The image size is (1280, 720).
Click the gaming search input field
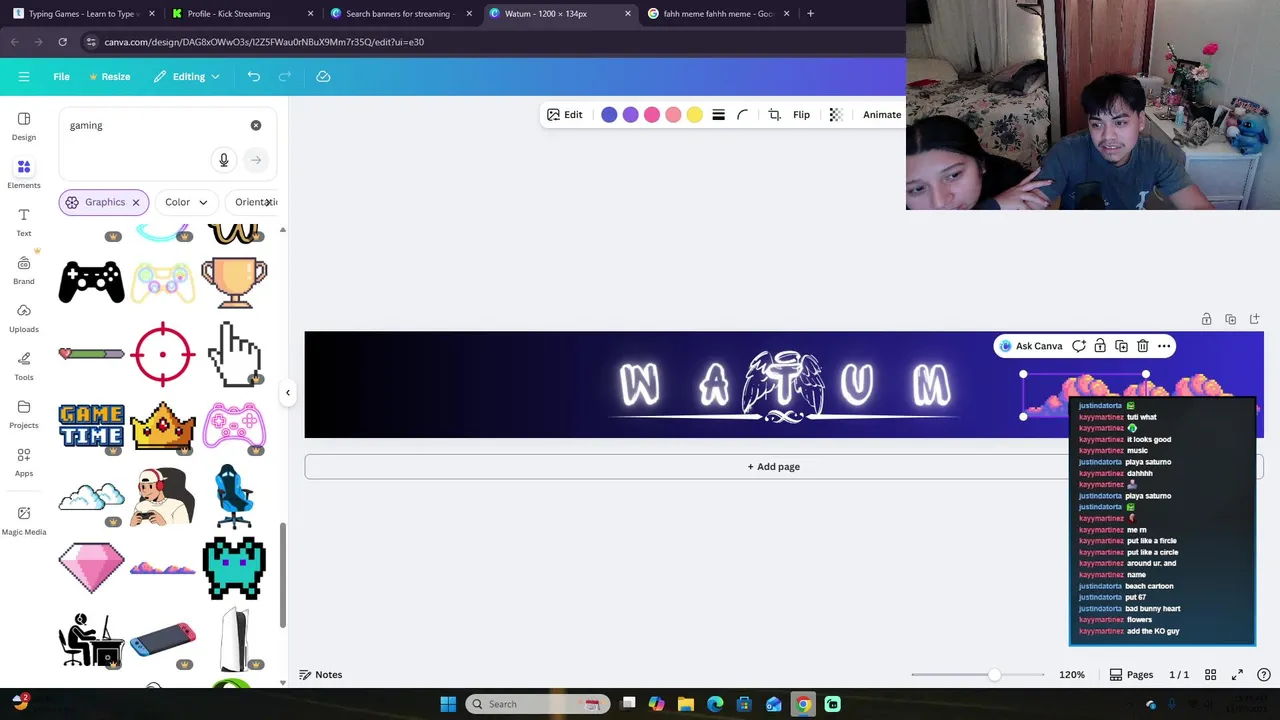tap(155, 125)
